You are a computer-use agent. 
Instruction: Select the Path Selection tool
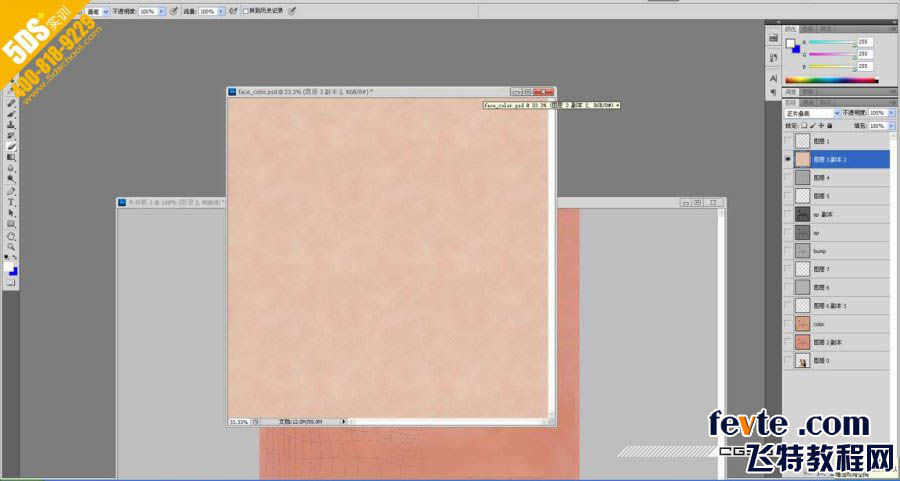tap(11, 214)
